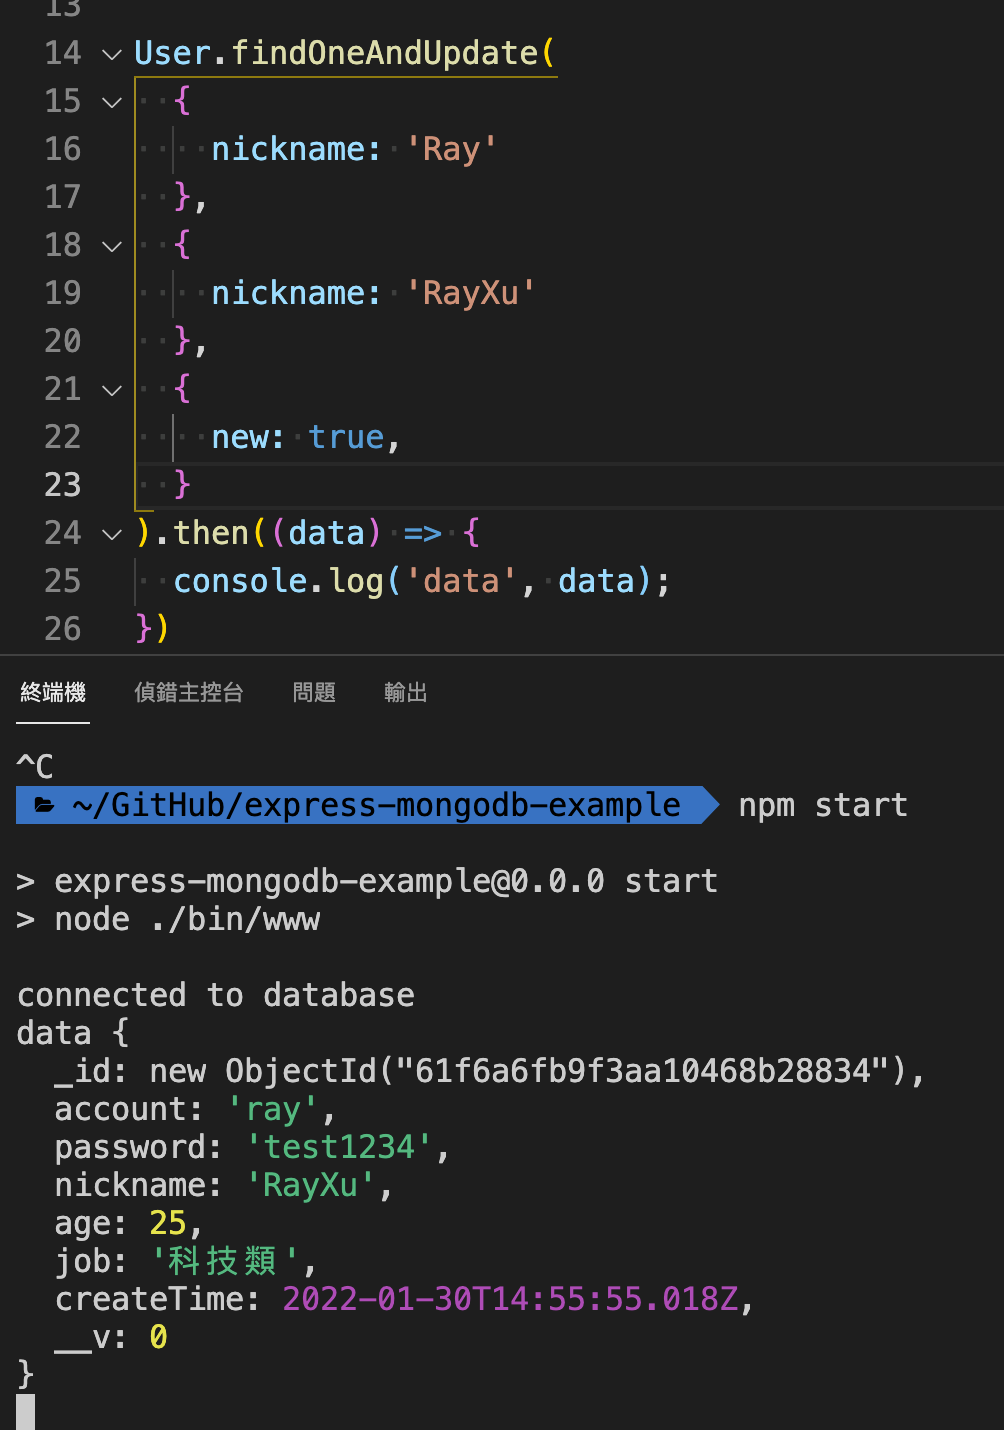Select the 輸出 tab
This screenshot has width=1004, height=1430.
[405, 692]
